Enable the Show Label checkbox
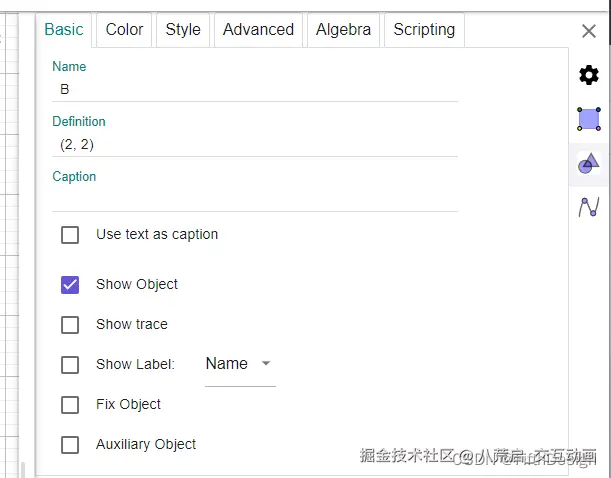The height and width of the screenshot is (478, 611). (70, 365)
